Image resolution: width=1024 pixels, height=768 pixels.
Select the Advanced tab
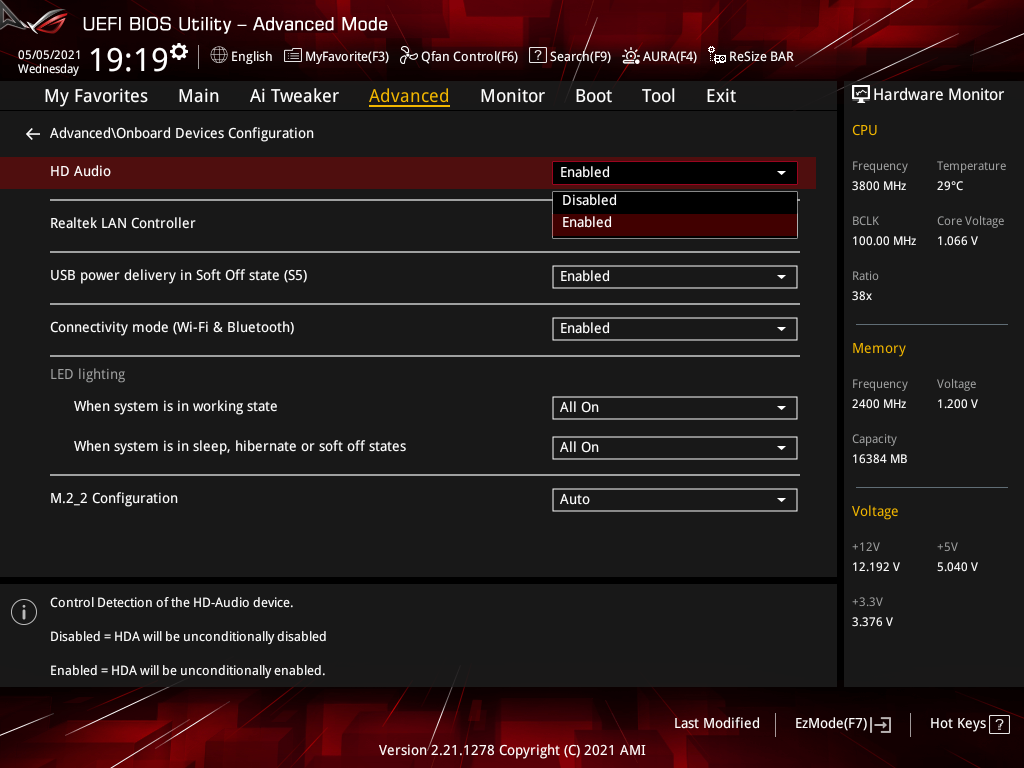tap(409, 96)
